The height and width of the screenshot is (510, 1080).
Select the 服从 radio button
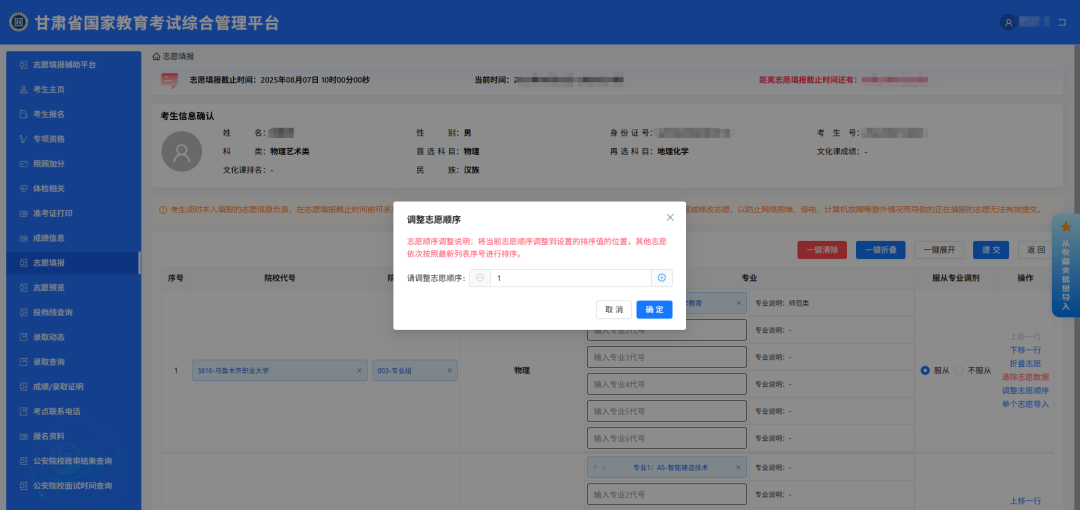click(x=926, y=371)
